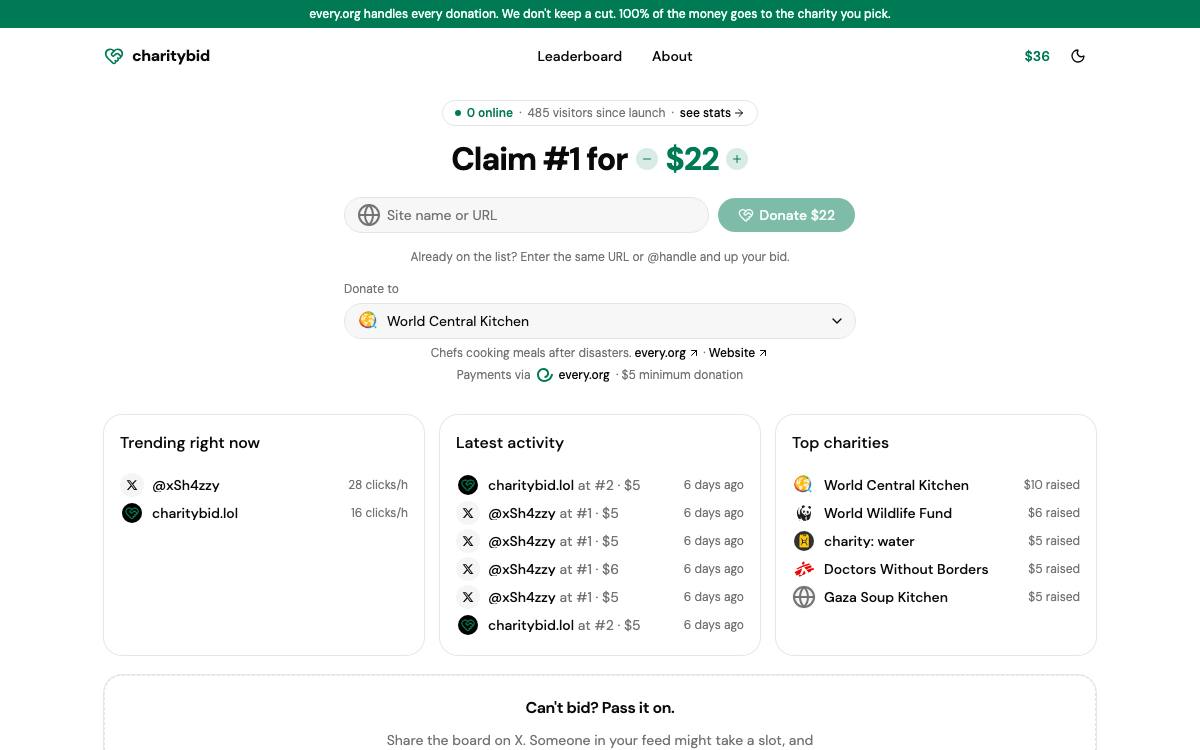Click the Doctors Without Borders red icon
1200x750 pixels.
(803, 569)
